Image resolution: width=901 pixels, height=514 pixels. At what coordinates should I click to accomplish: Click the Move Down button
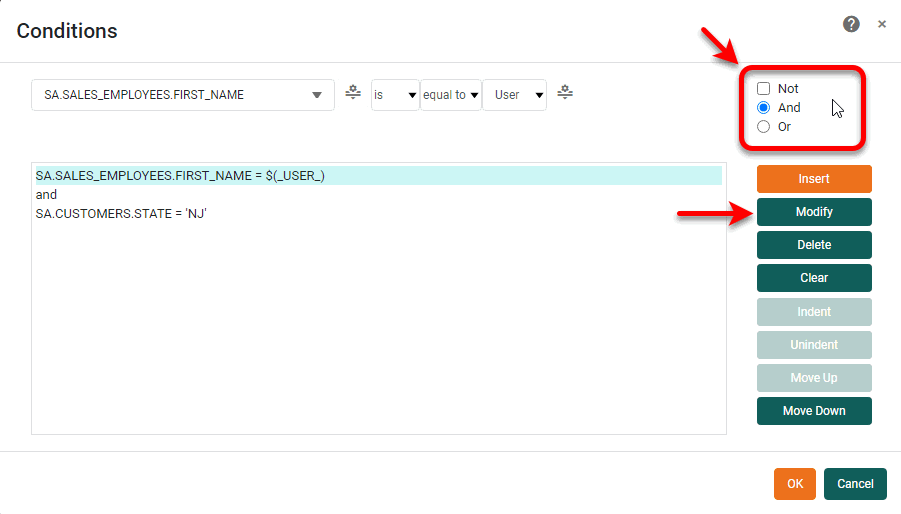pyautogui.click(x=814, y=411)
